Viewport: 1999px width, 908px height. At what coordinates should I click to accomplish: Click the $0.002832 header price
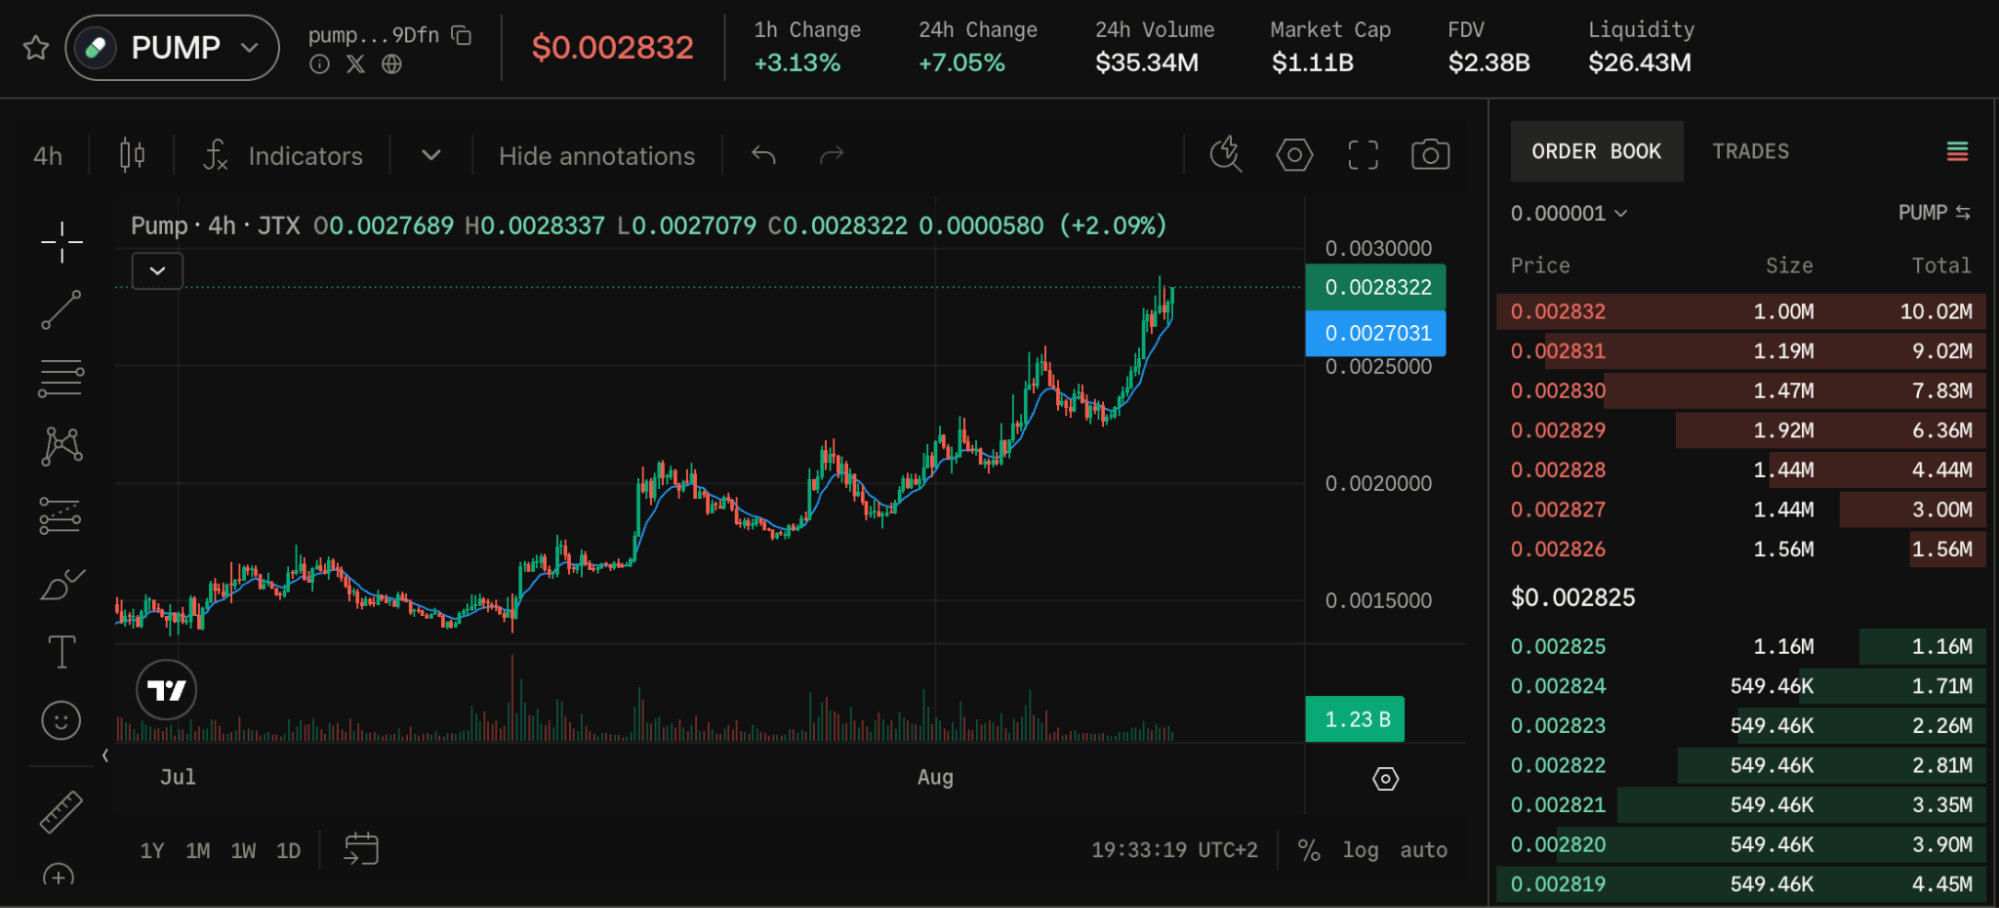[x=612, y=47]
